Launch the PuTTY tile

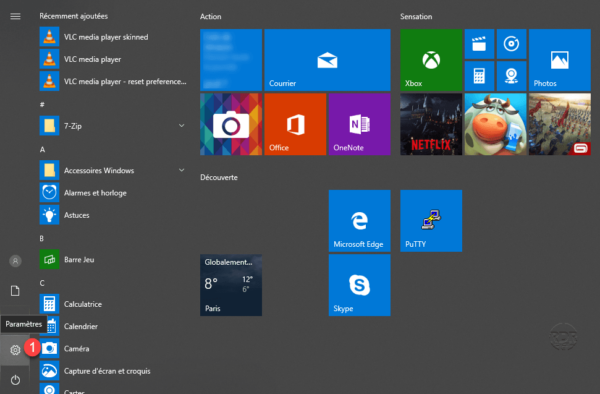tap(431, 221)
